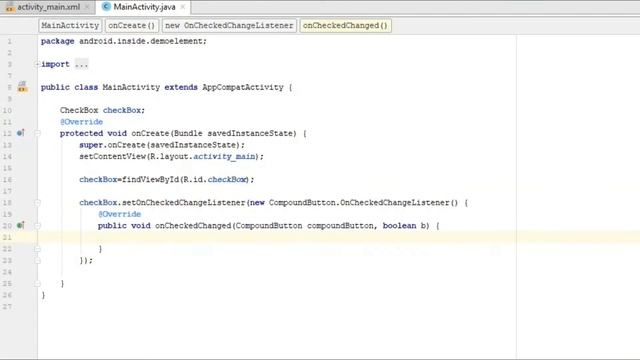The height and width of the screenshot is (360, 640).
Task: Collapse the setOnCheckedChangeListener fold on line 18
Action: pyautogui.click(x=37, y=202)
